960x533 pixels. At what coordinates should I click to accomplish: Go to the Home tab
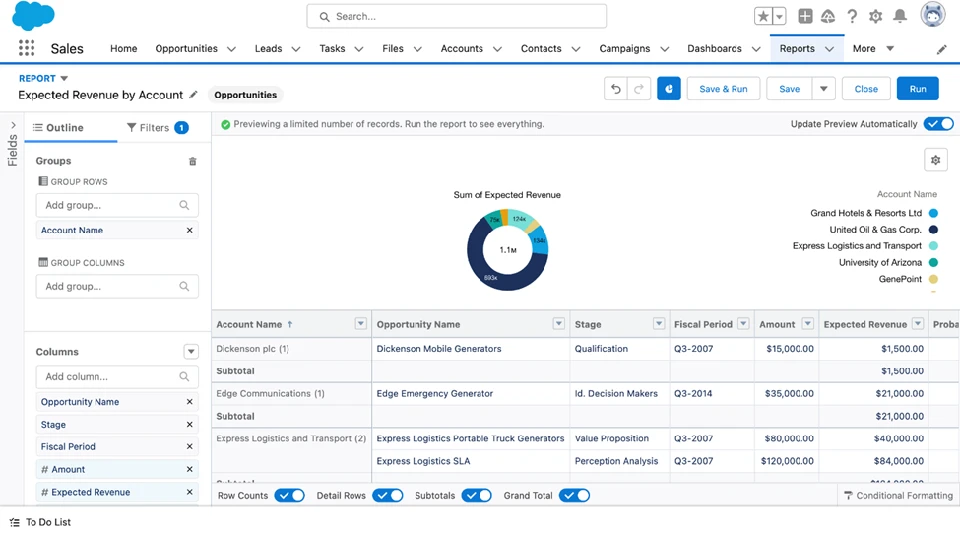124,48
